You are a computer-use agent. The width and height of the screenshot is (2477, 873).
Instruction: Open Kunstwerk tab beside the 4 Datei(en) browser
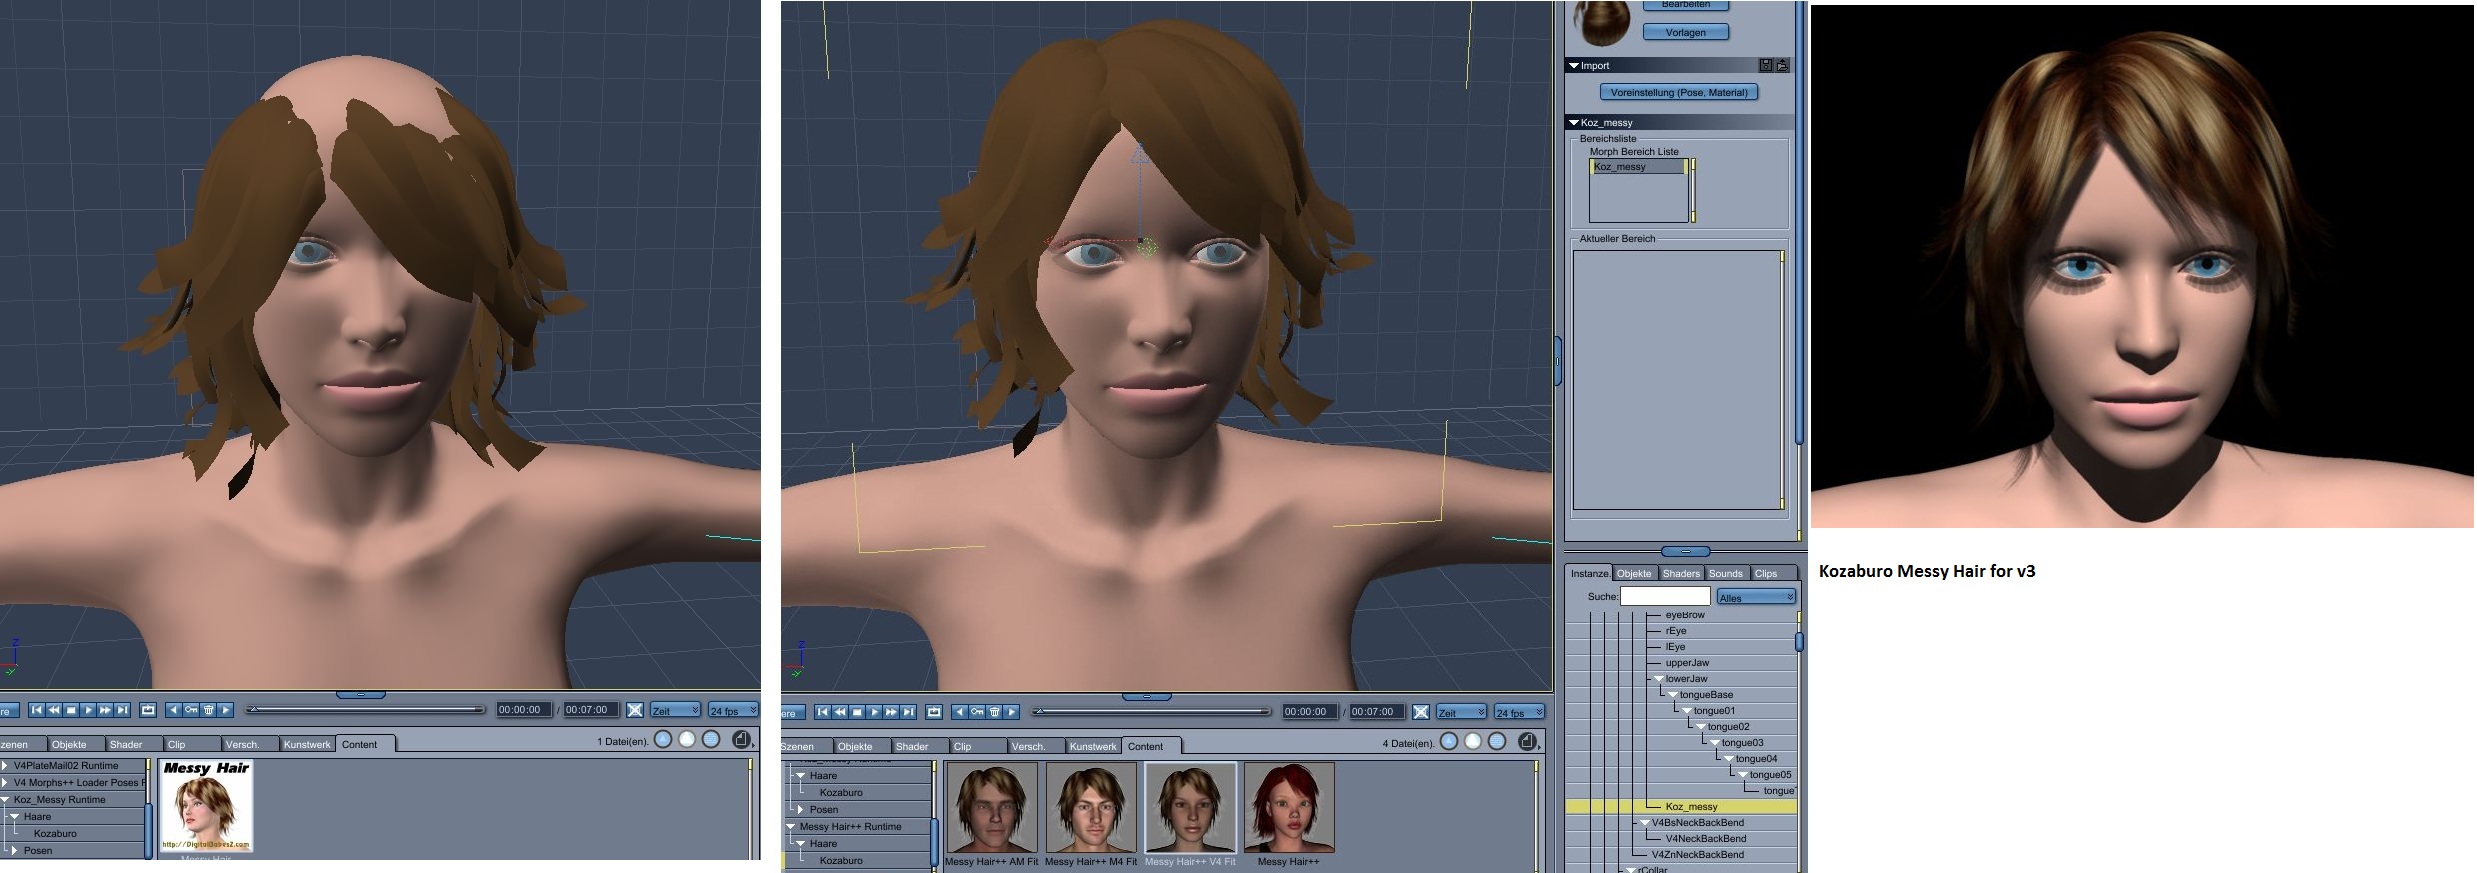(x=1093, y=746)
